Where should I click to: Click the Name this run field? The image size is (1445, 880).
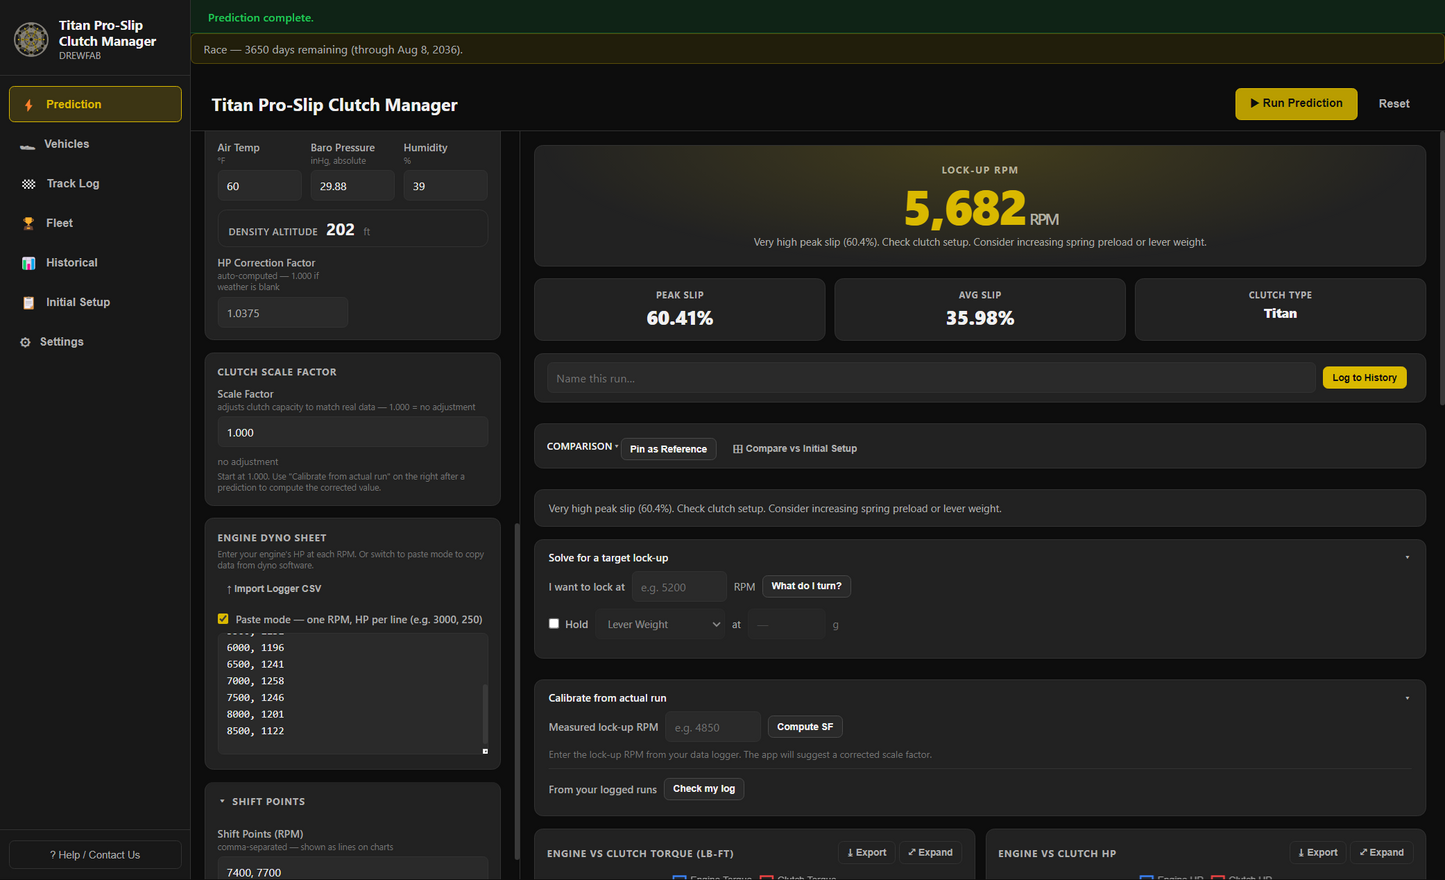931,378
